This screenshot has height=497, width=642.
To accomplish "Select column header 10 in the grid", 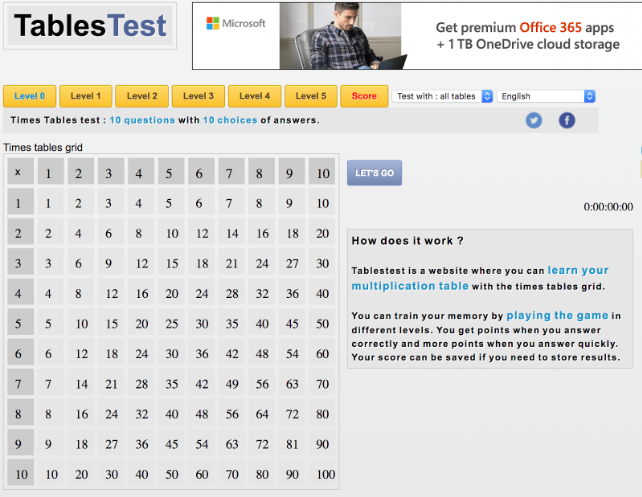I will click(322, 172).
